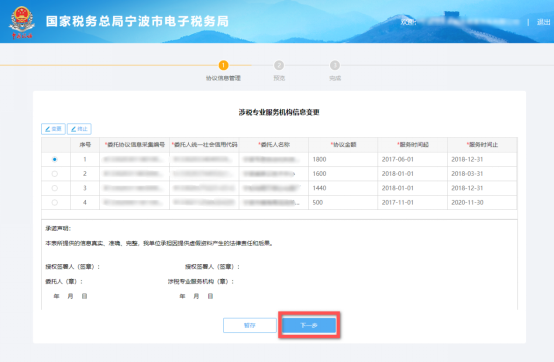Click the 终止 (terminate) button
This screenshot has height=362, width=554.
point(79,129)
